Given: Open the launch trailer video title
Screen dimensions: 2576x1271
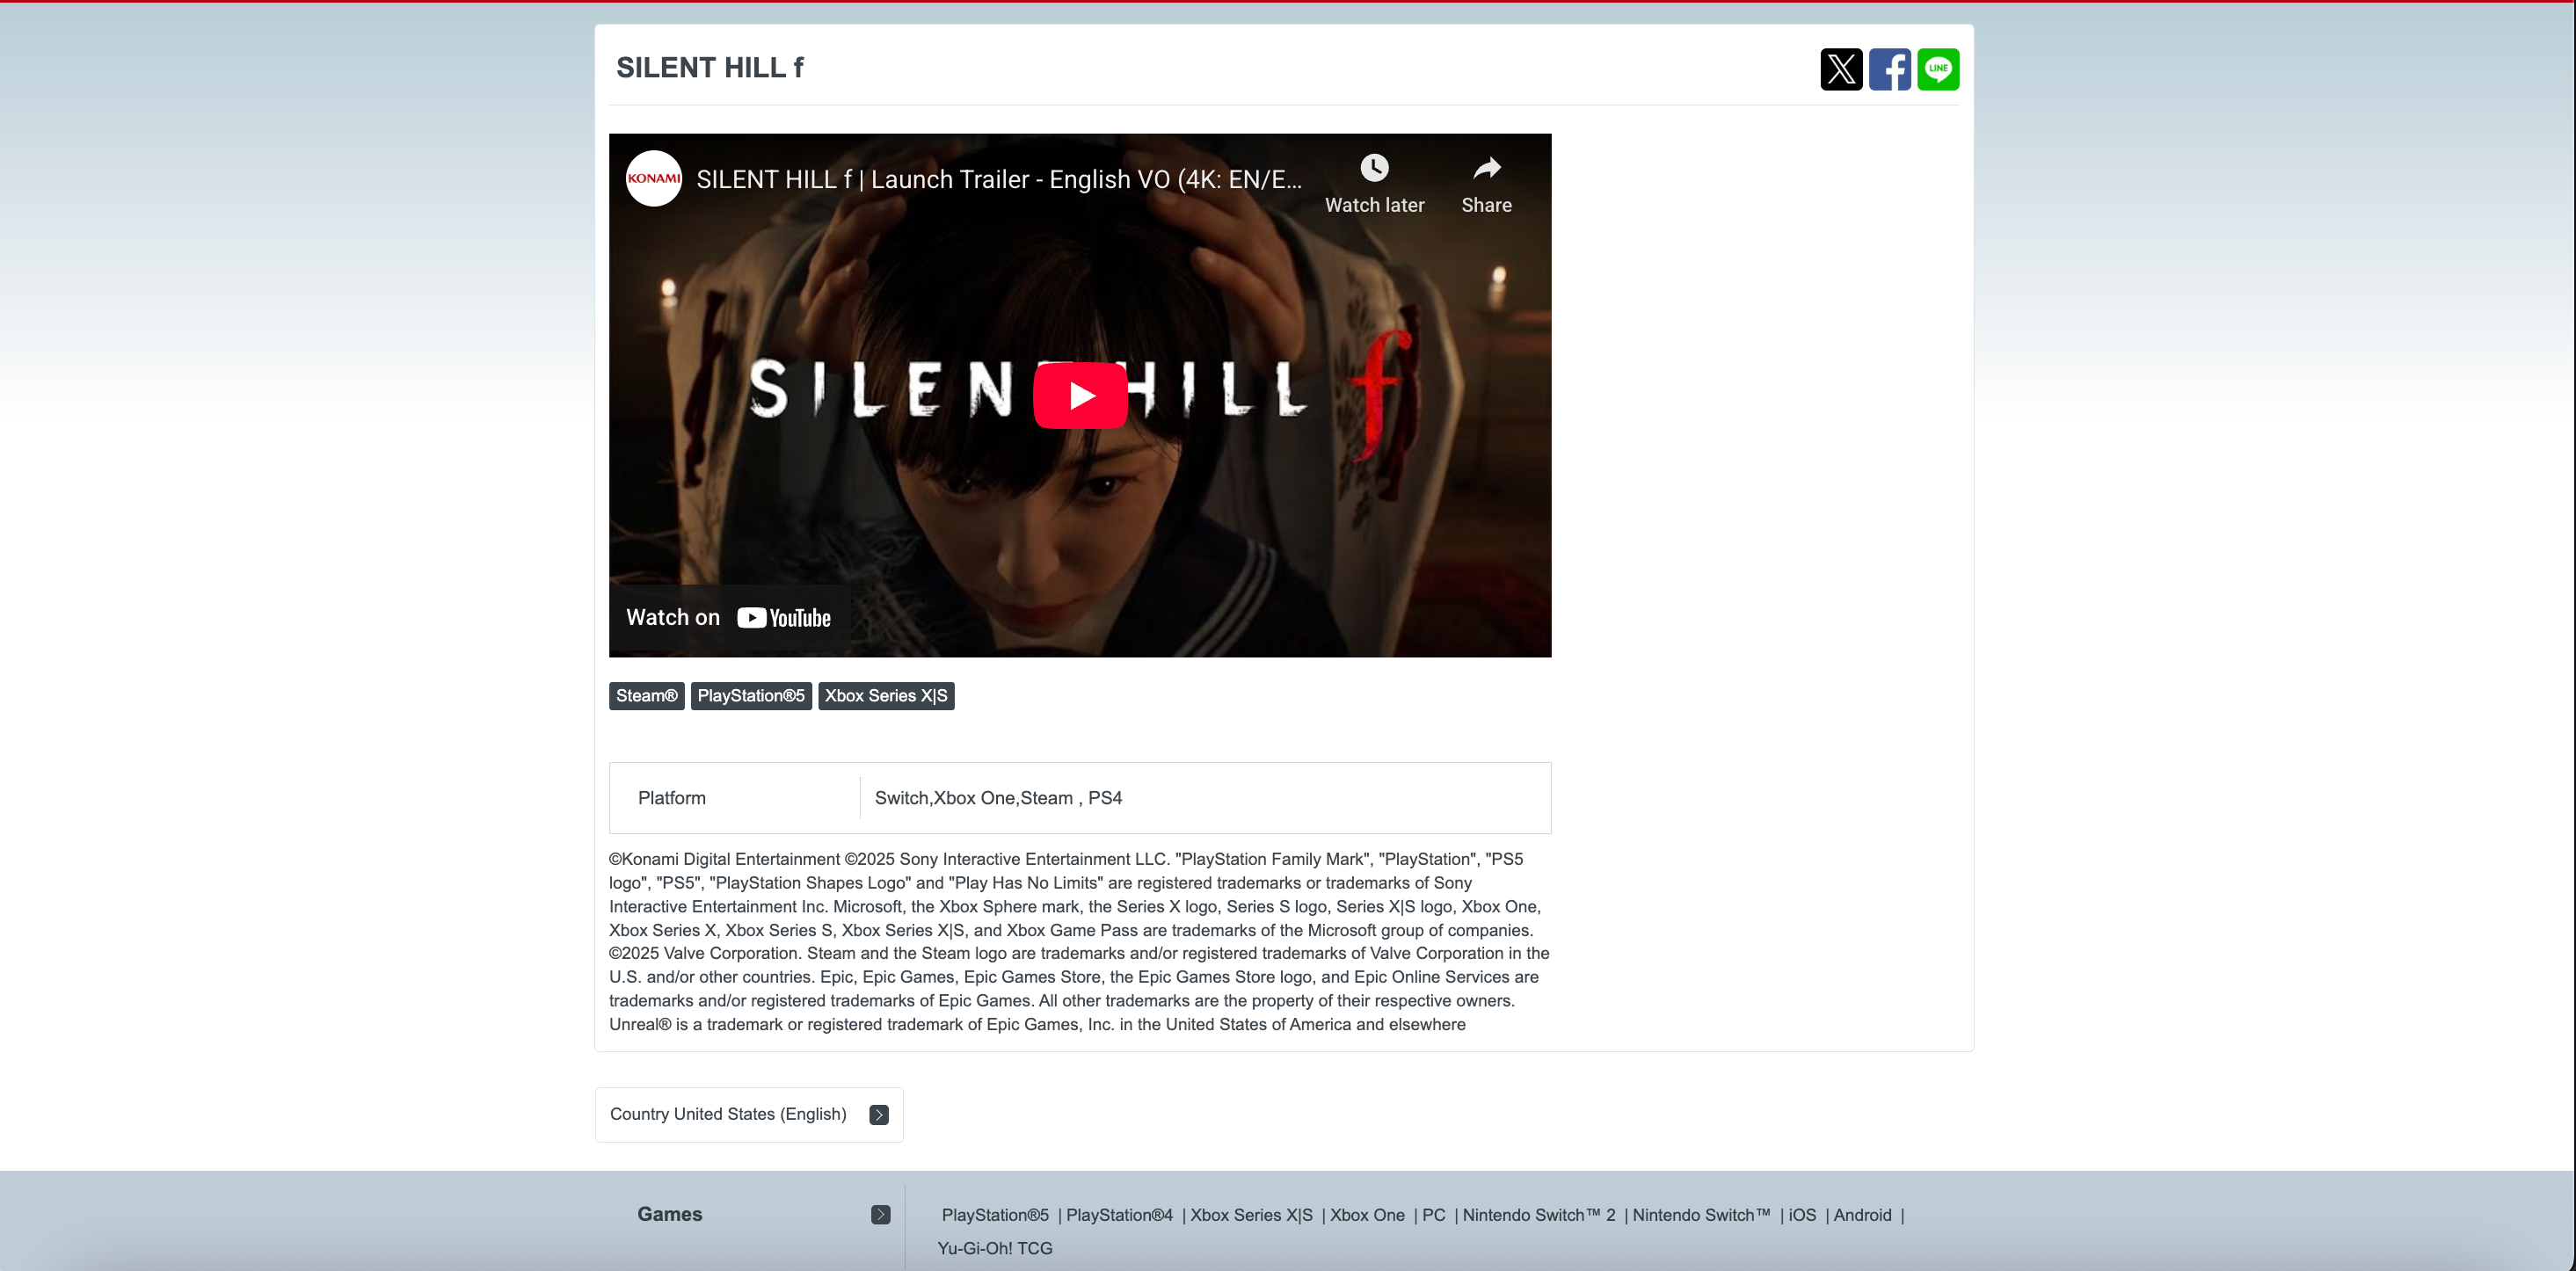Looking at the screenshot, I should (x=999, y=180).
